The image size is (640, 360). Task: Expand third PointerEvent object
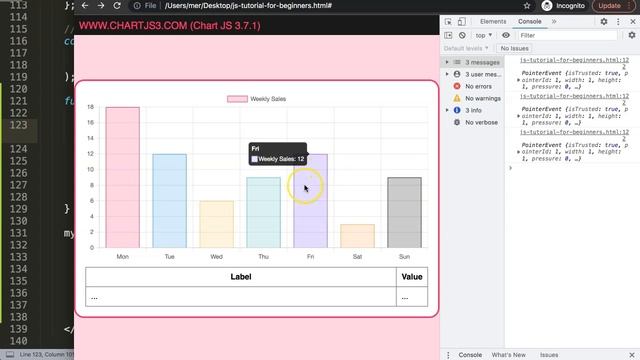518,152
